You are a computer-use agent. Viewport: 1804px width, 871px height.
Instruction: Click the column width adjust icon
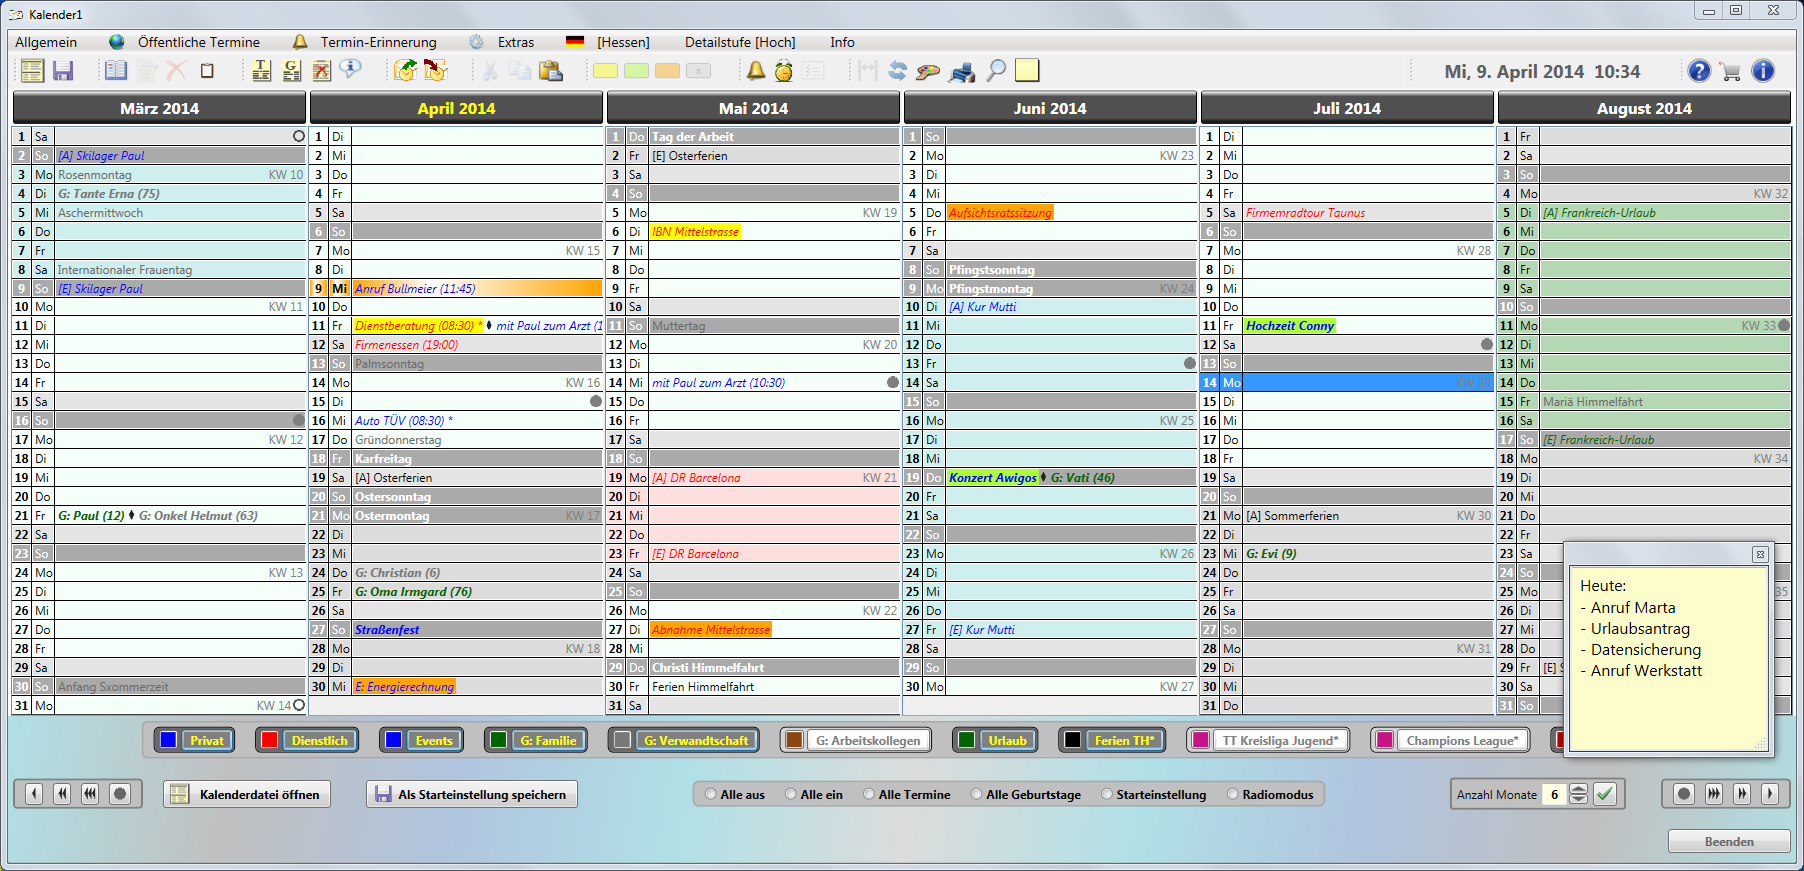click(x=867, y=71)
